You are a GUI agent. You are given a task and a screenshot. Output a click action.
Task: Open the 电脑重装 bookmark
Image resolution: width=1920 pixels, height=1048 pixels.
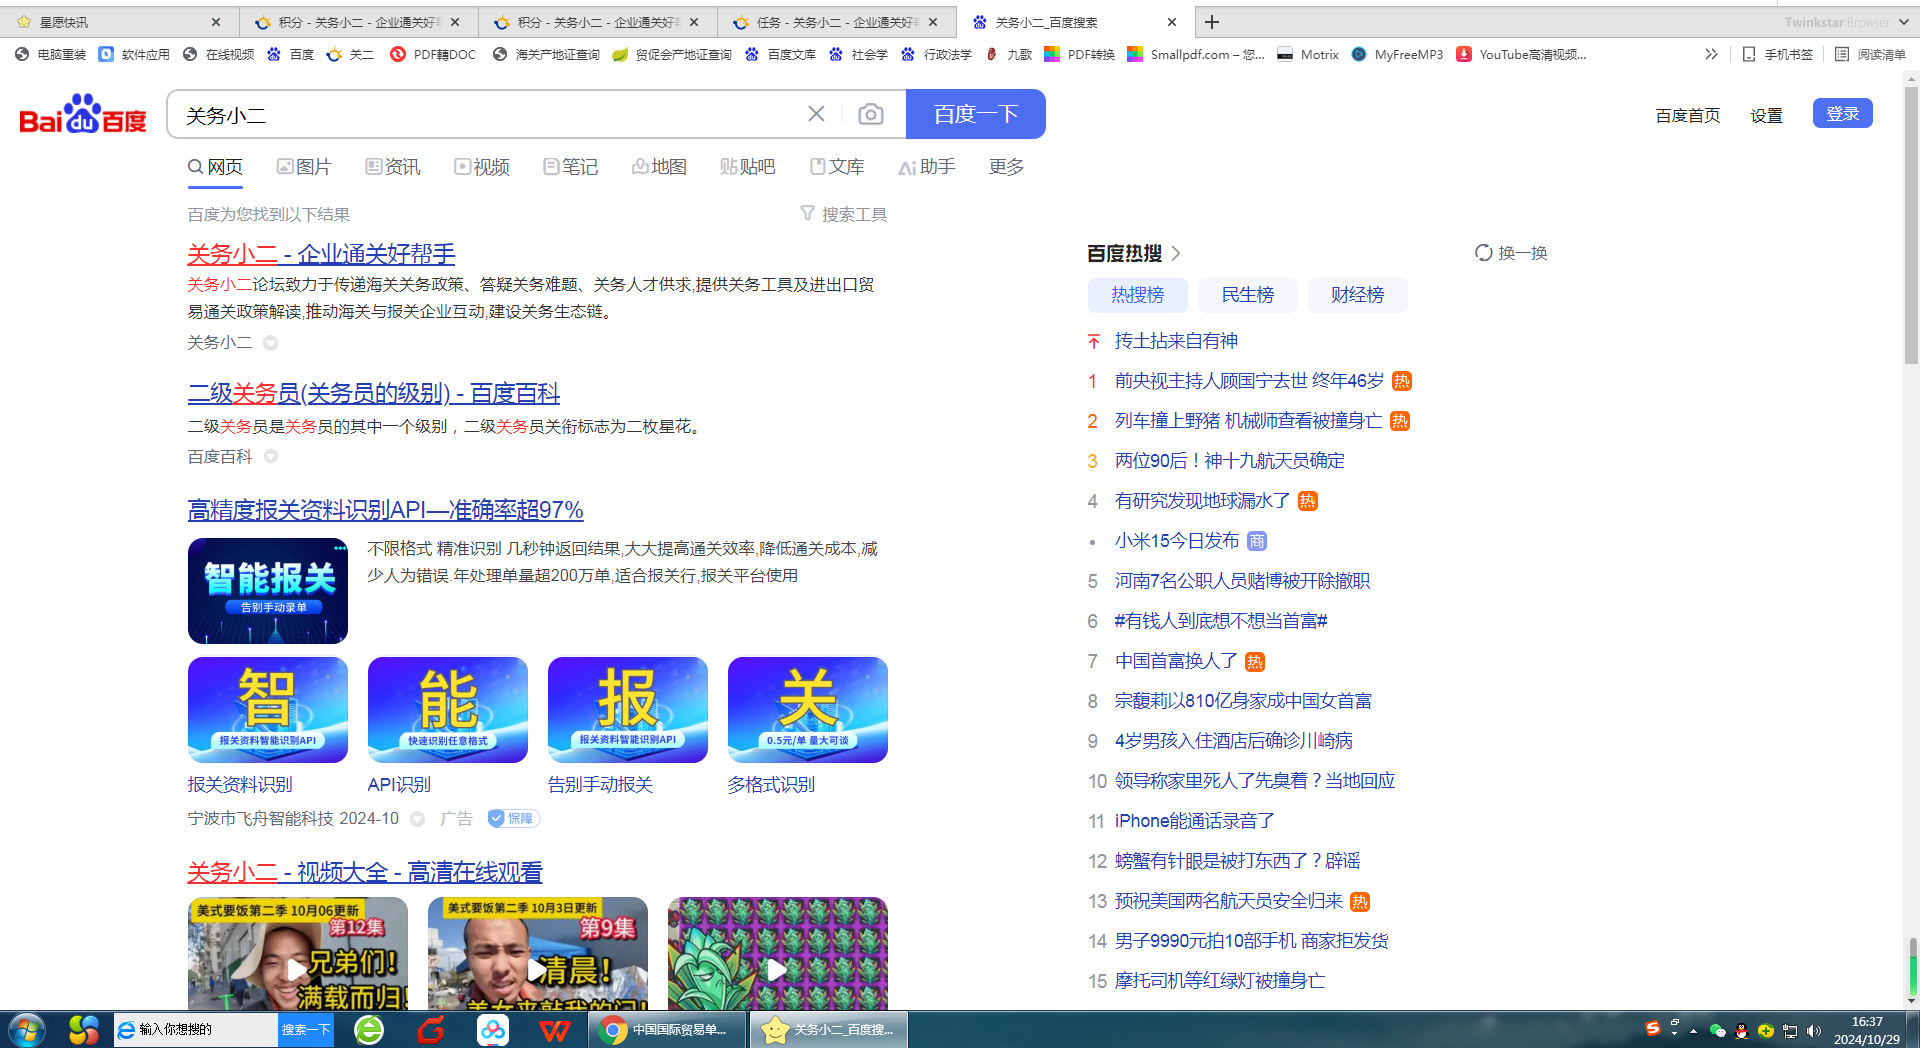click(x=51, y=54)
